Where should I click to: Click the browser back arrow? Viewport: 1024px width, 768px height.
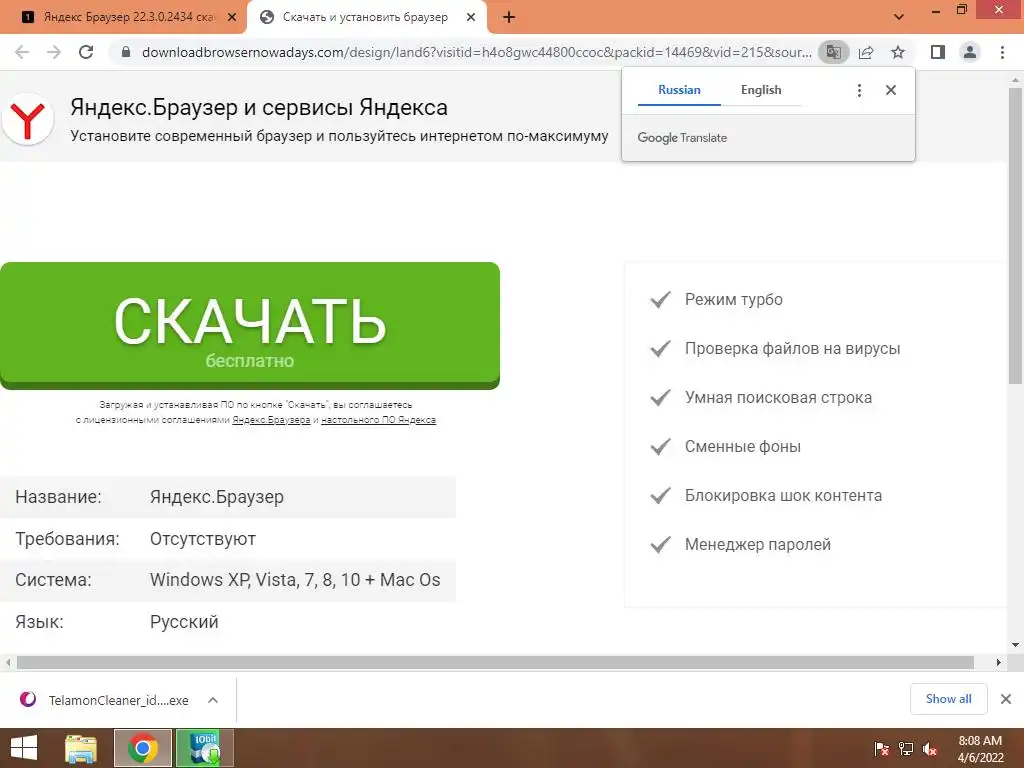[x=22, y=52]
